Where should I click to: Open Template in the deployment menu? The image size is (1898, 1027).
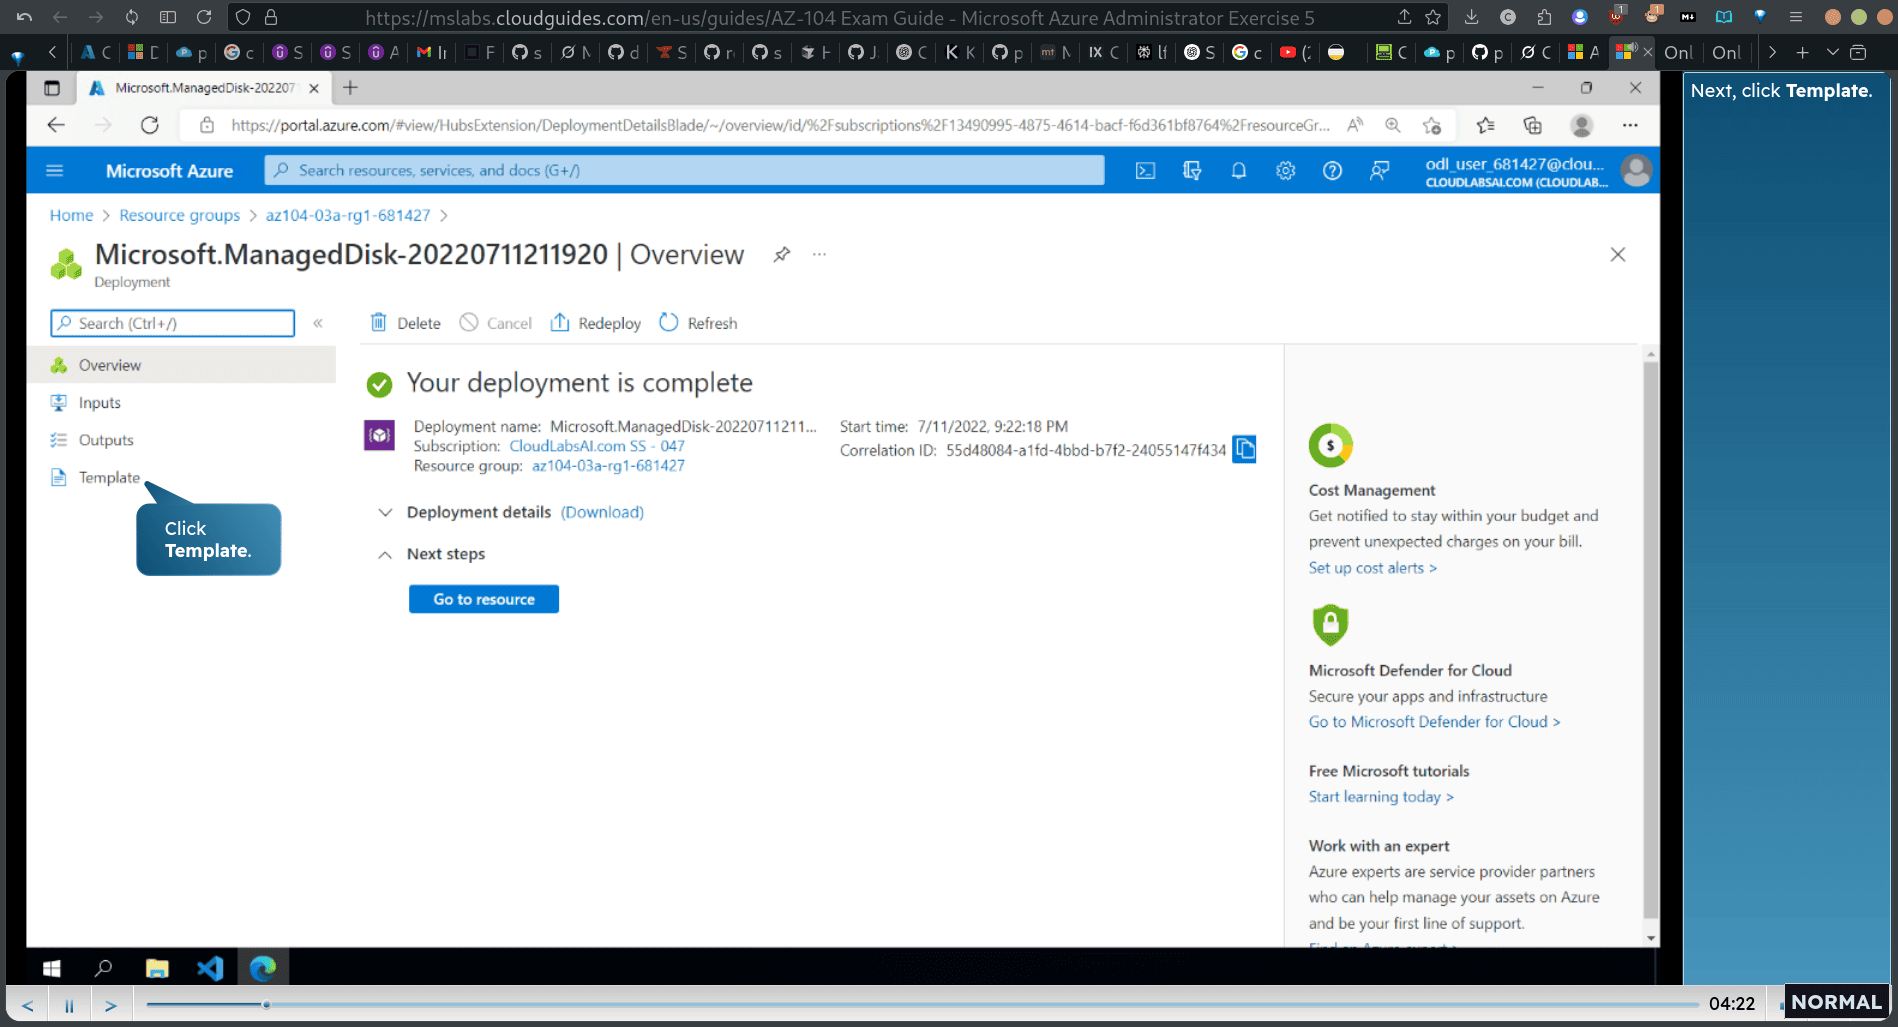click(x=109, y=478)
